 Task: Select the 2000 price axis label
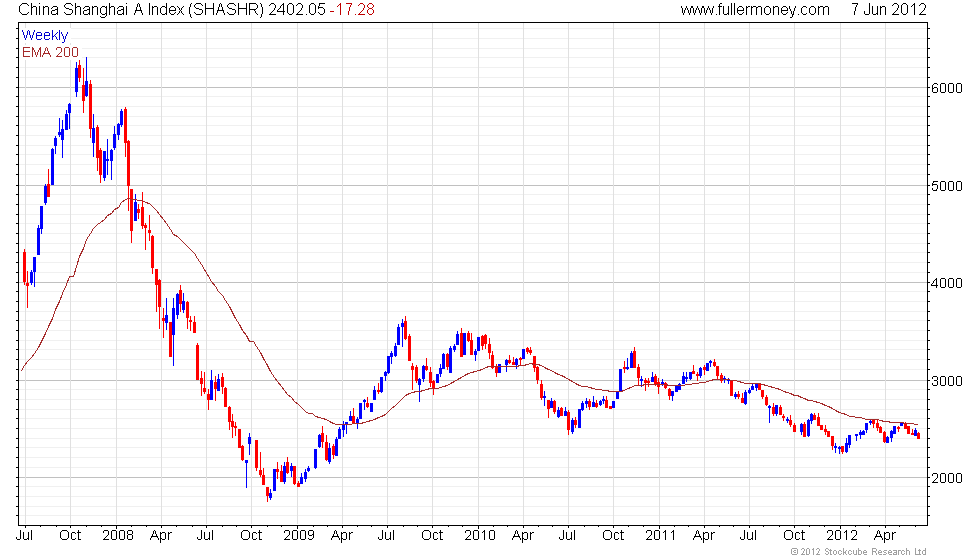947,478
